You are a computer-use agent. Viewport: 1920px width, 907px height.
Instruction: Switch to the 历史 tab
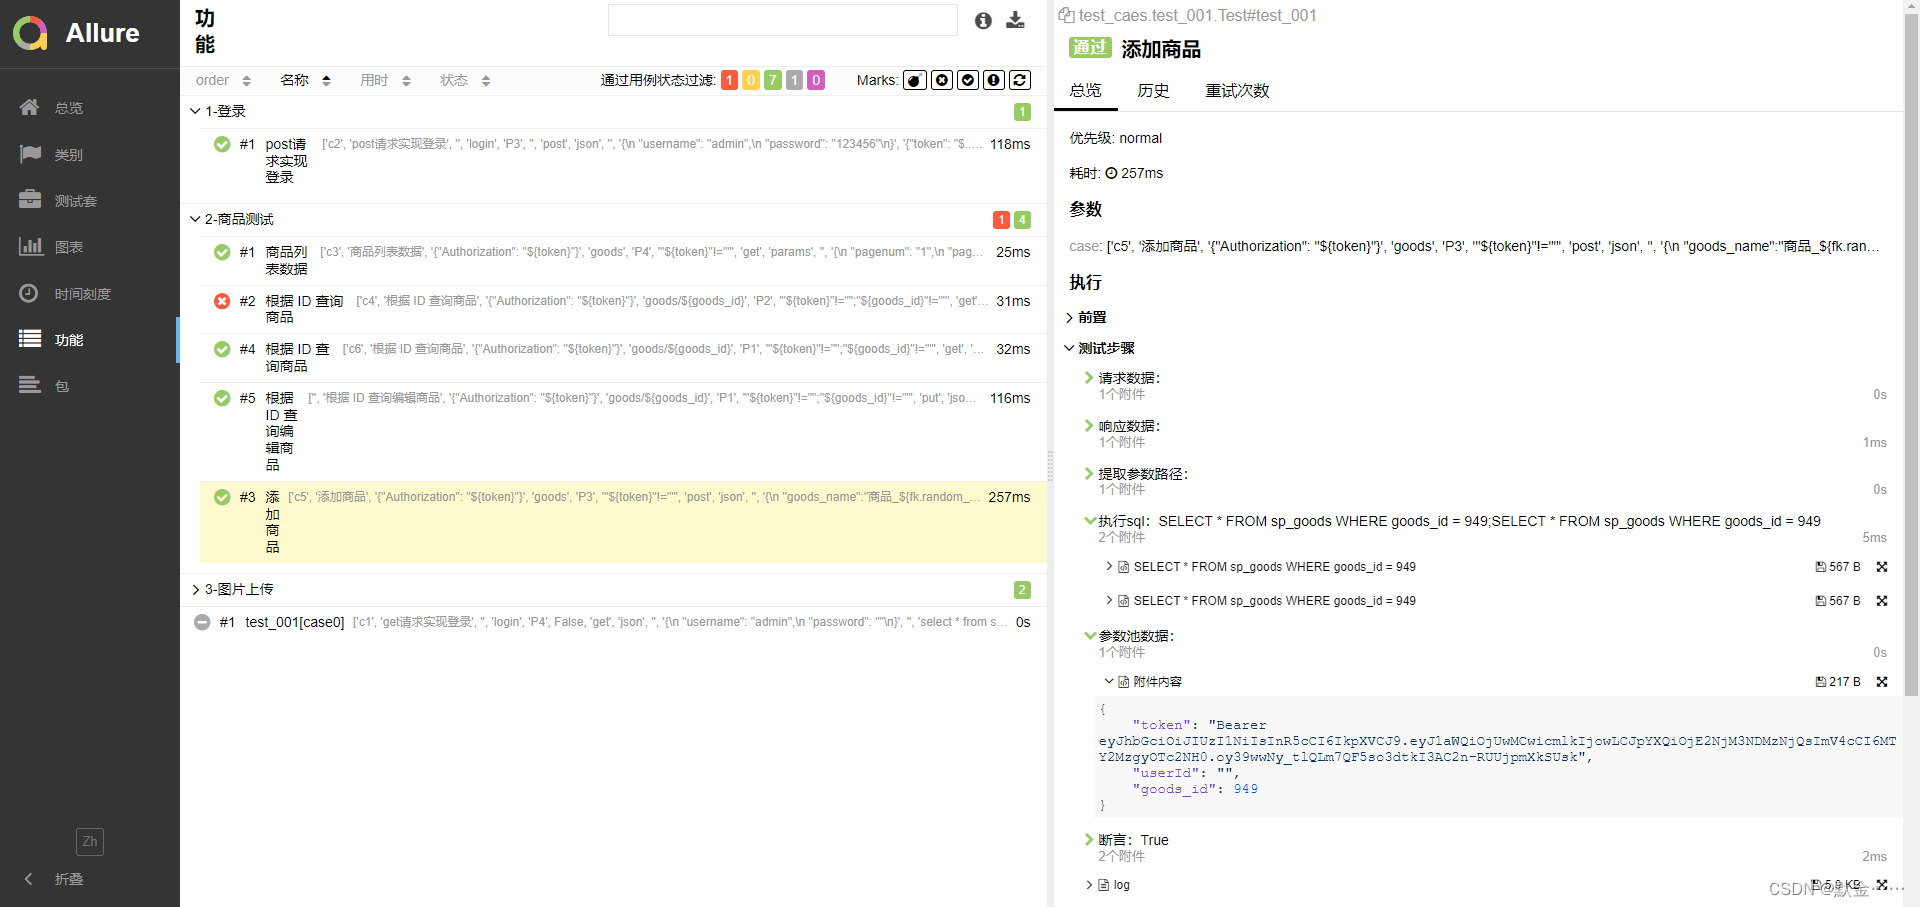pyautogui.click(x=1153, y=91)
